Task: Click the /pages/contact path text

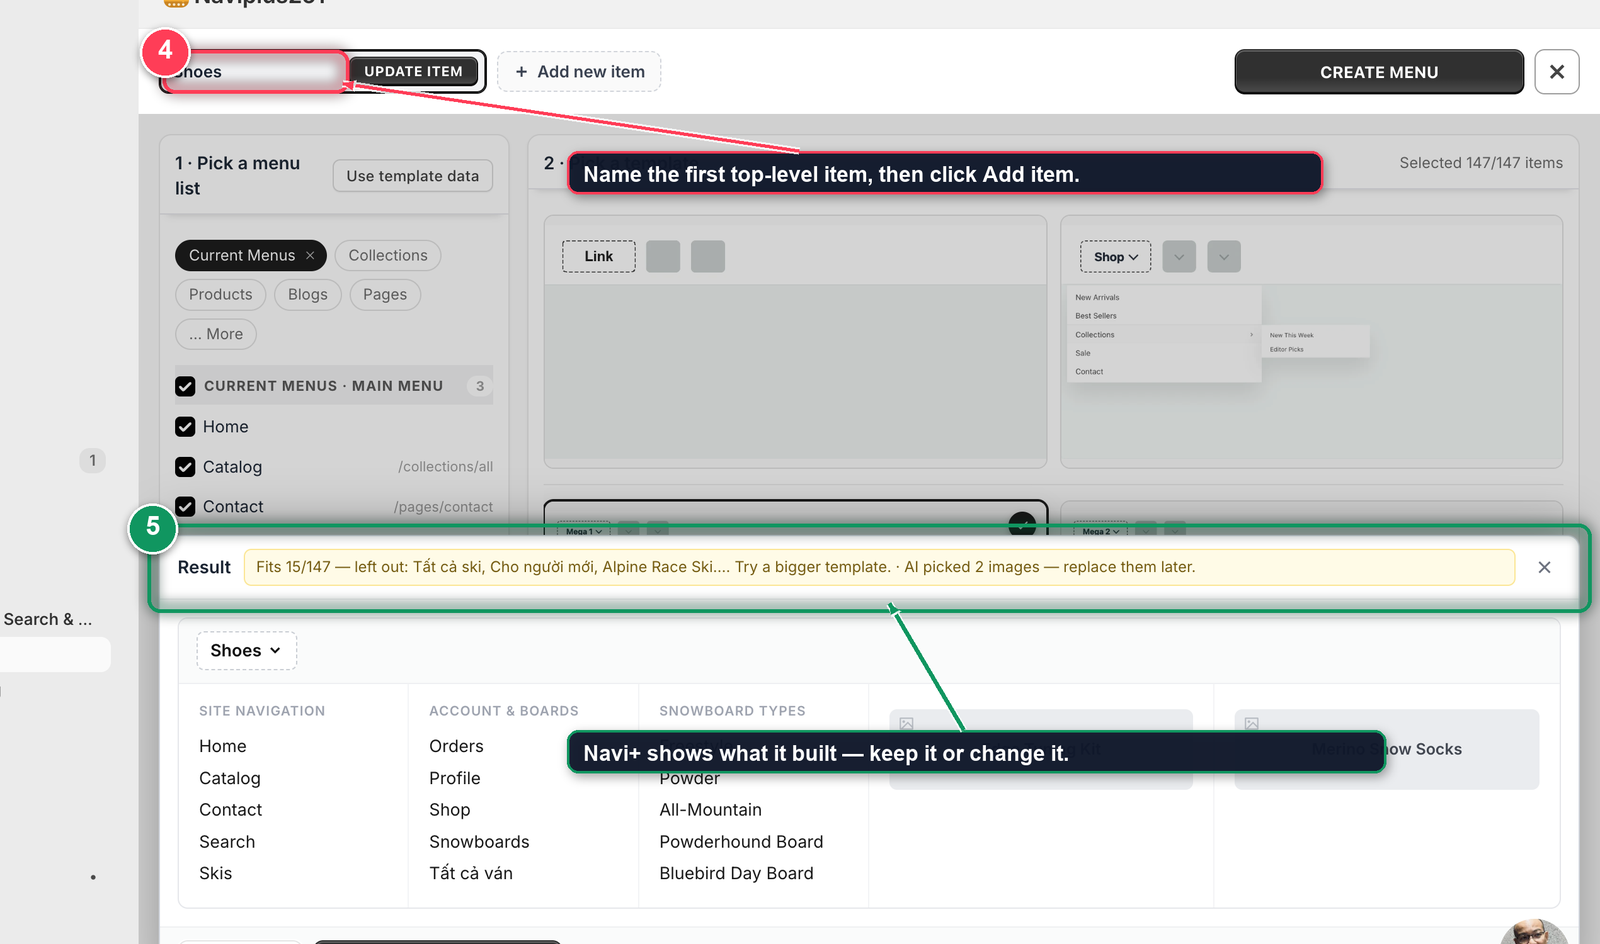Action: (x=443, y=507)
